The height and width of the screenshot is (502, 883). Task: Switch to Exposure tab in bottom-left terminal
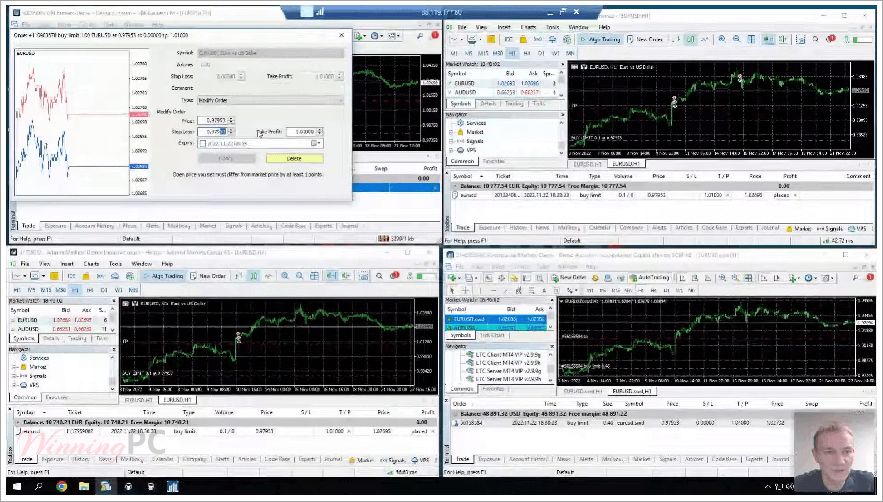click(x=52, y=459)
